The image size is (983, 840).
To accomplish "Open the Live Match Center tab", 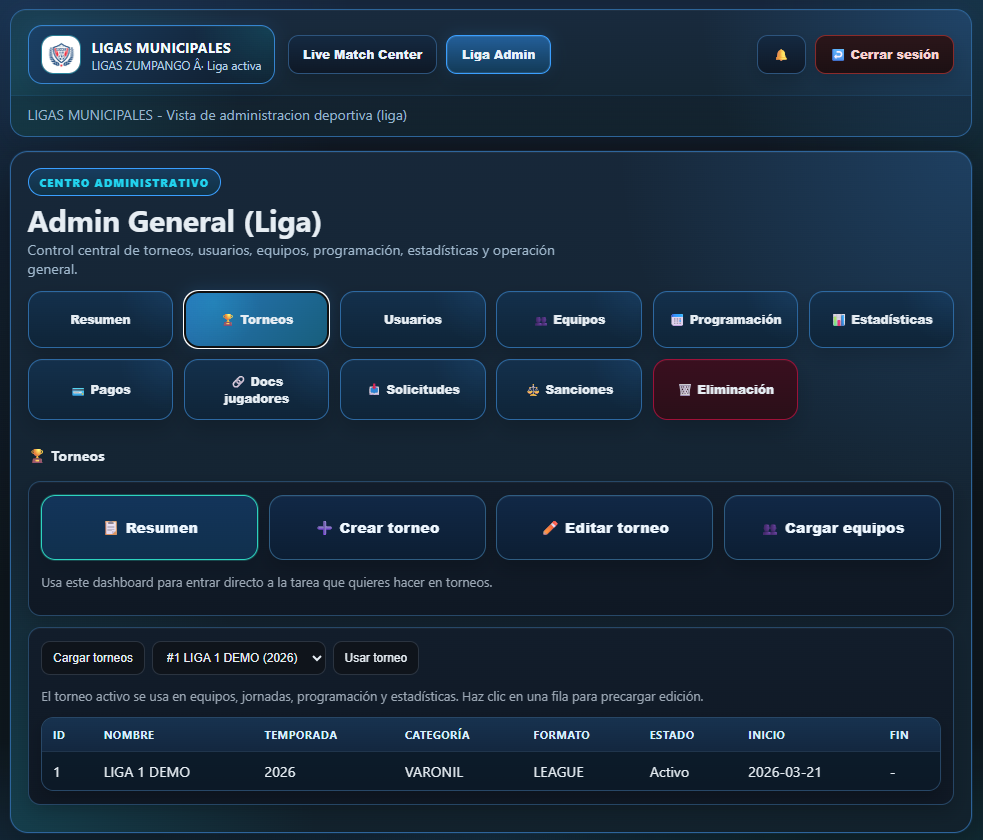I will pyautogui.click(x=362, y=55).
